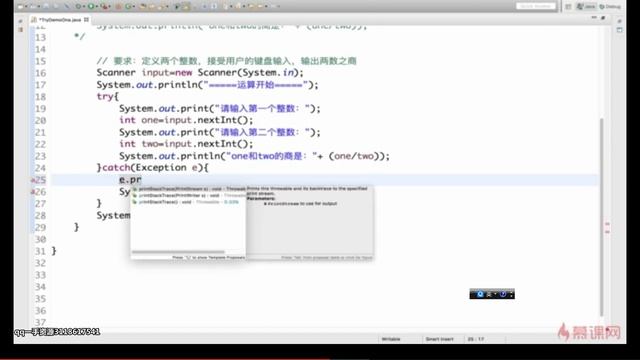
Task: Click the e.pr text on line 25
Action: pos(130,180)
